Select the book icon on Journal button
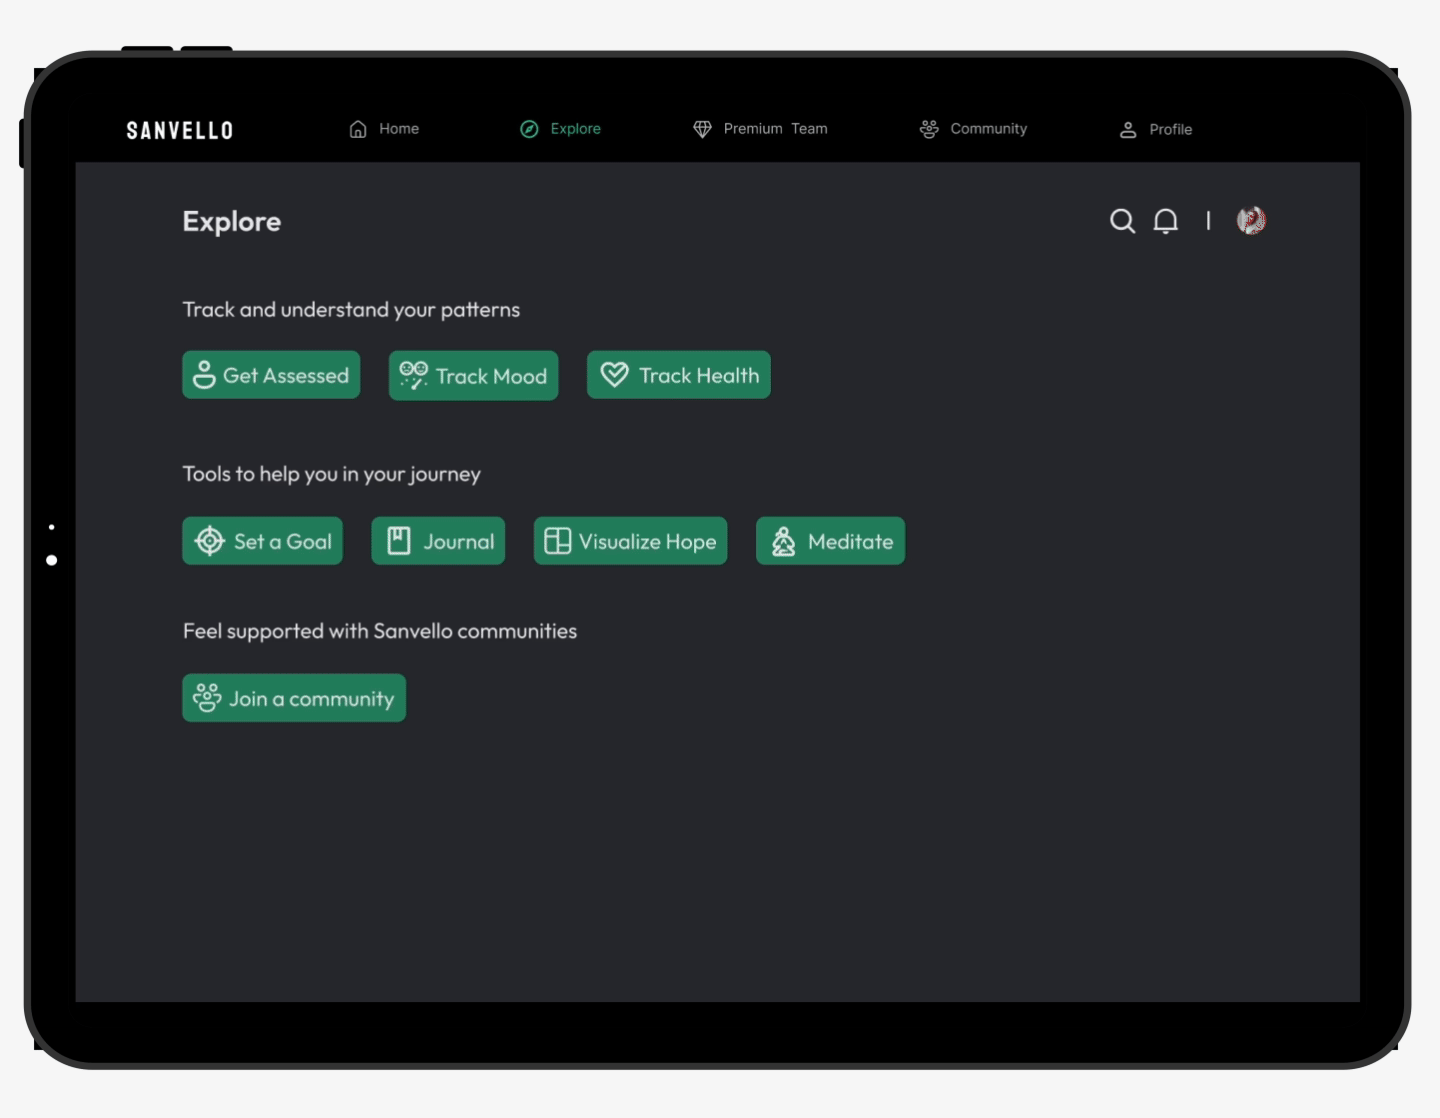Viewport: 1440px width, 1118px height. coord(399,540)
